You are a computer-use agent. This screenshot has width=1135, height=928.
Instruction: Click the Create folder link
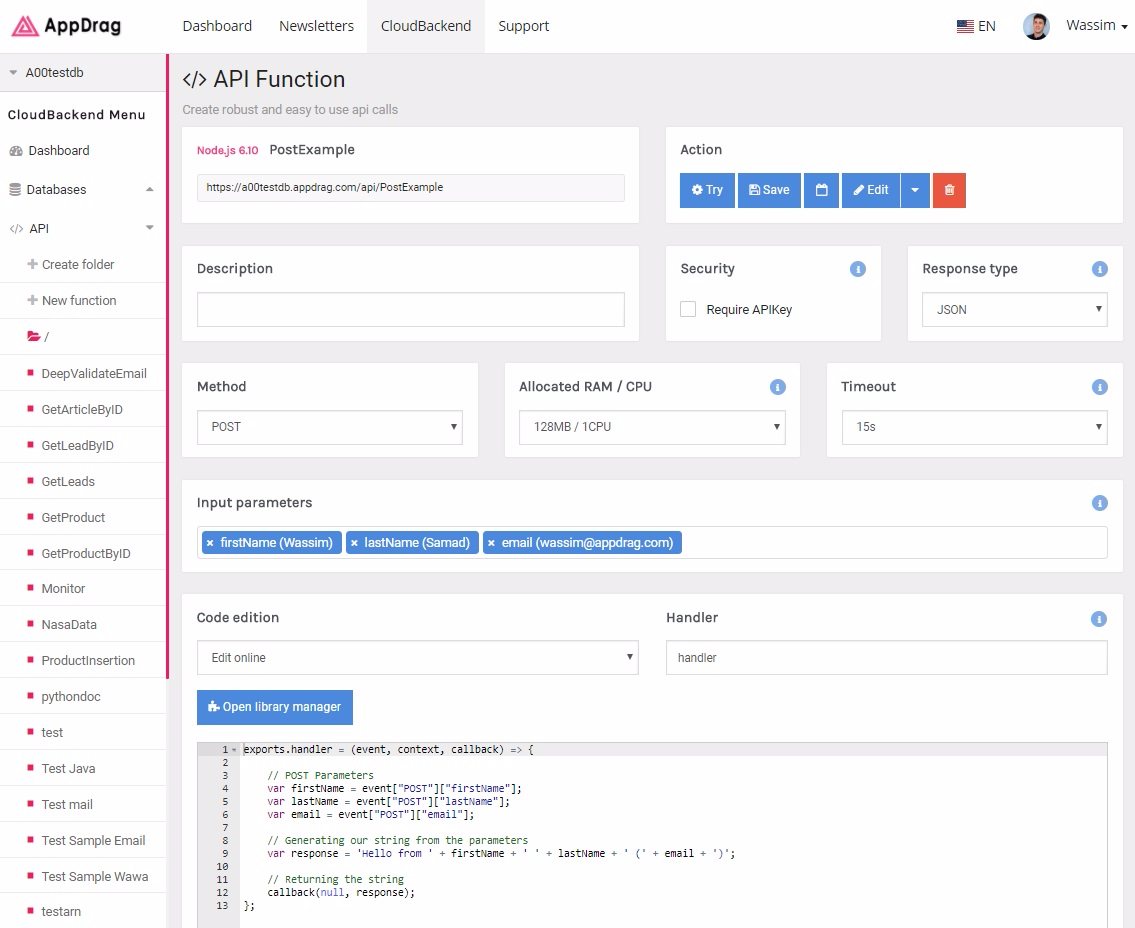tap(78, 265)
